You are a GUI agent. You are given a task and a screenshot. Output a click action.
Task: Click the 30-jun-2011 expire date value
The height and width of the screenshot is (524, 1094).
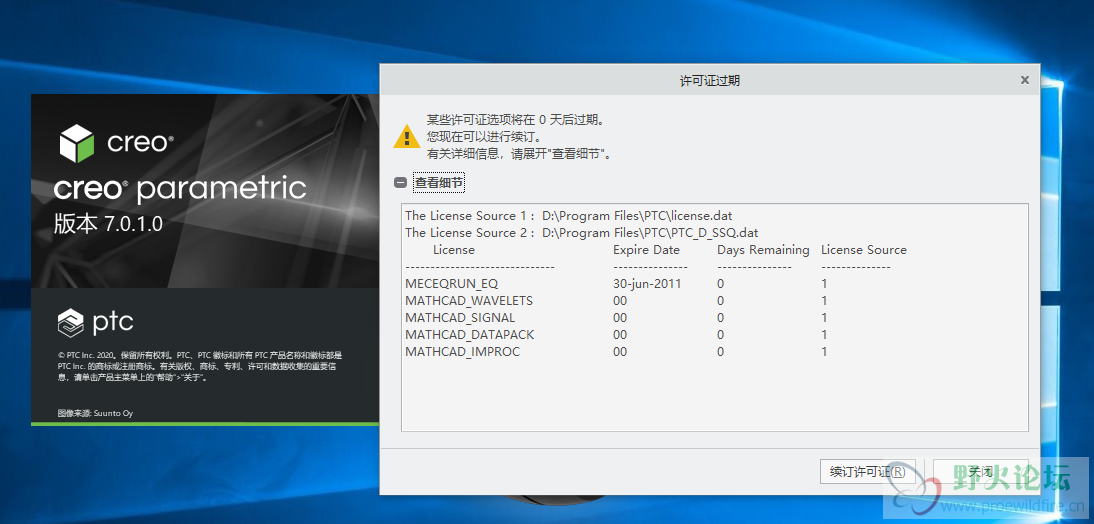[x=647, y=284]
